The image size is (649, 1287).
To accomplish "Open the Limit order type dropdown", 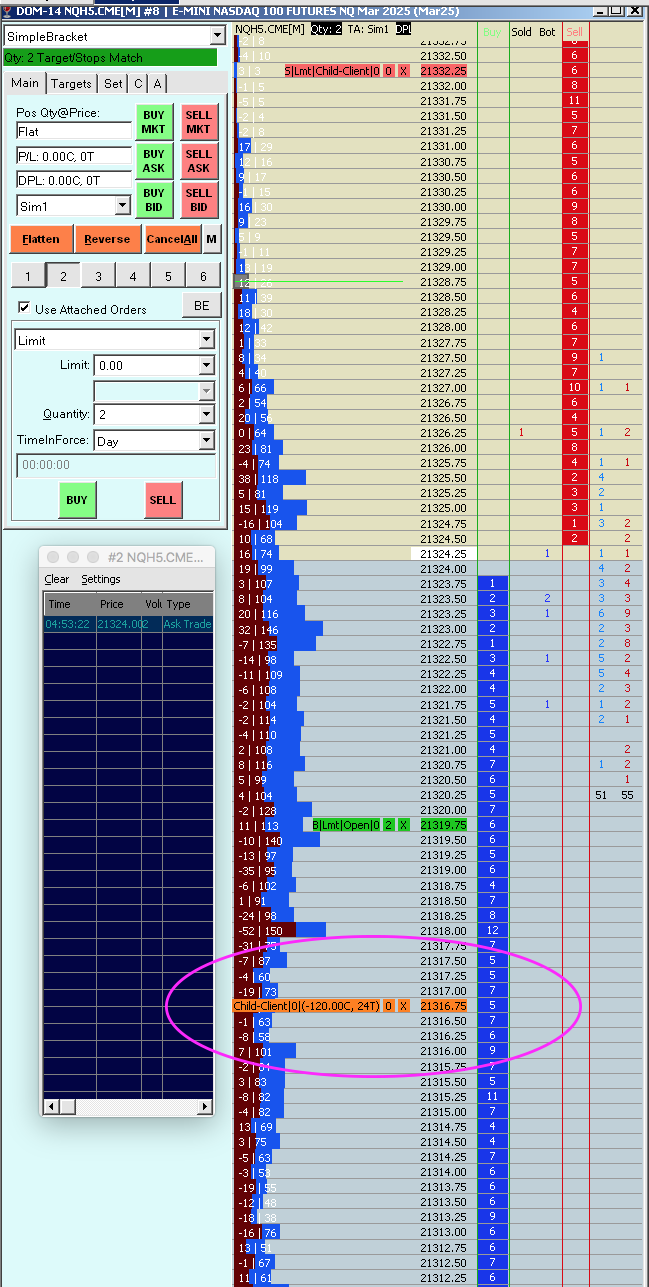I will point(206,341).
